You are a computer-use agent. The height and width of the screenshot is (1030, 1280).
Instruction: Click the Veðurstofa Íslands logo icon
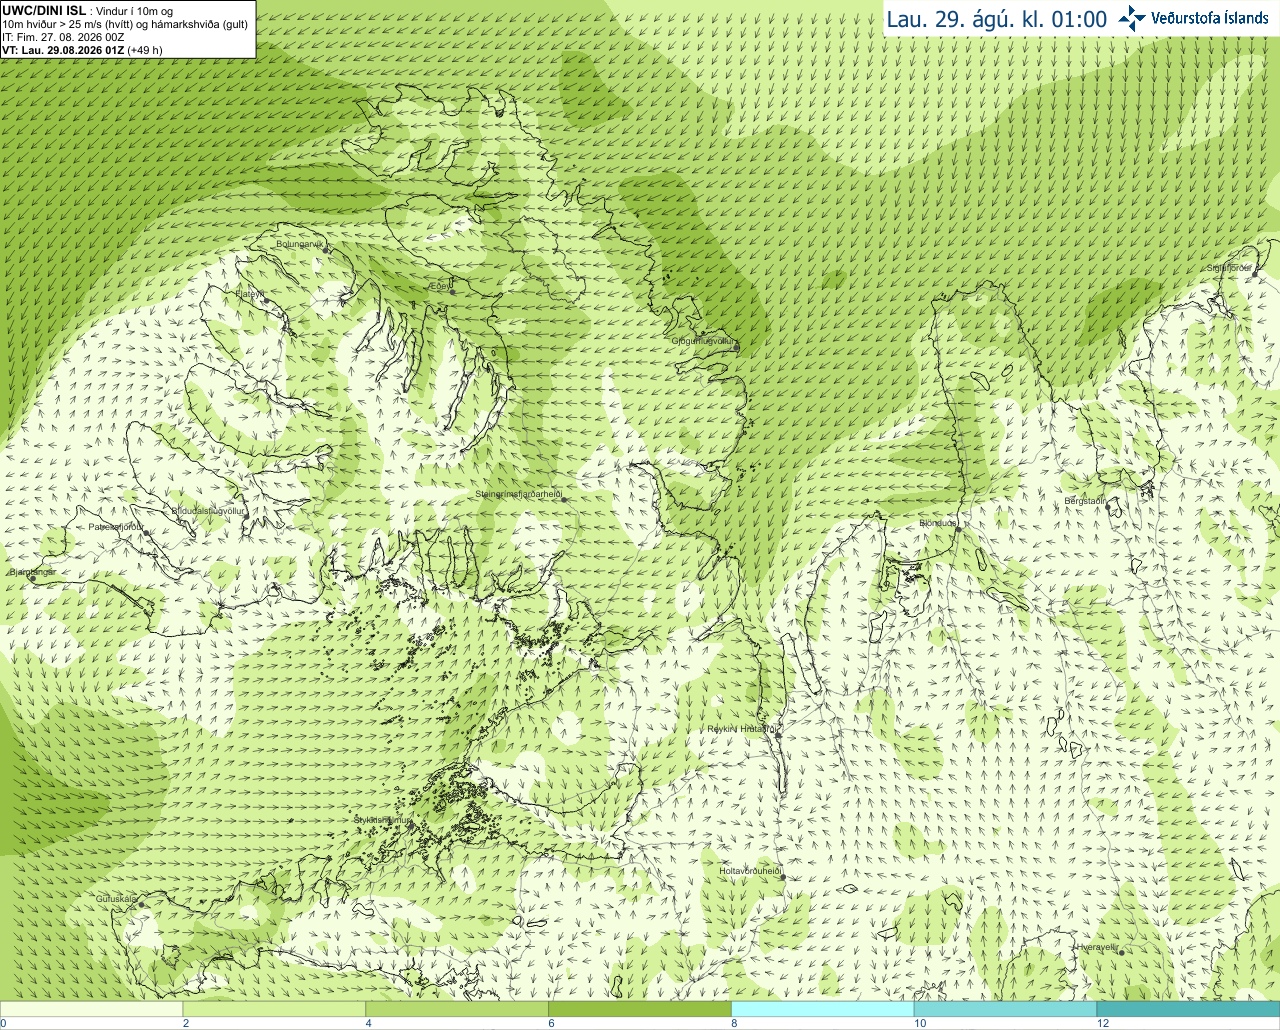[1132, 18]
